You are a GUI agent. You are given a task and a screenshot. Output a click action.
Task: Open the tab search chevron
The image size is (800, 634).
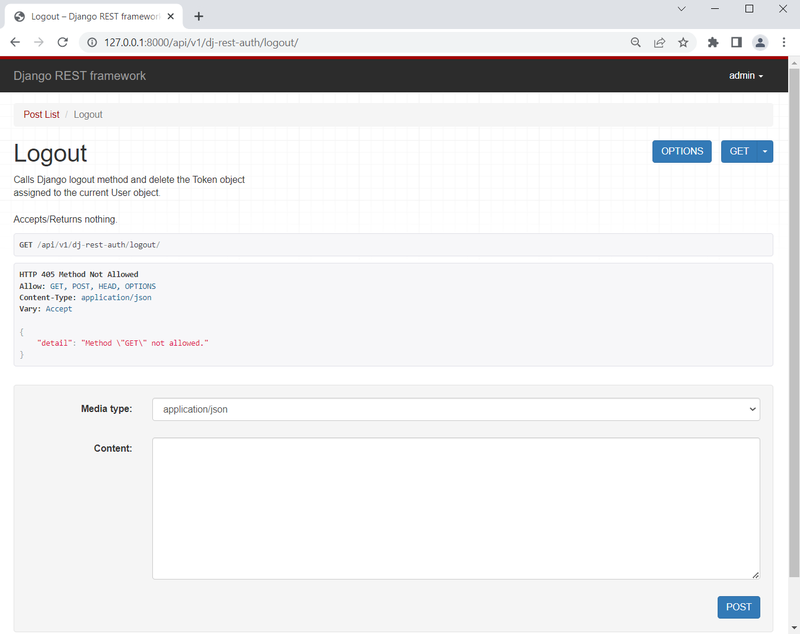(681, 9)
